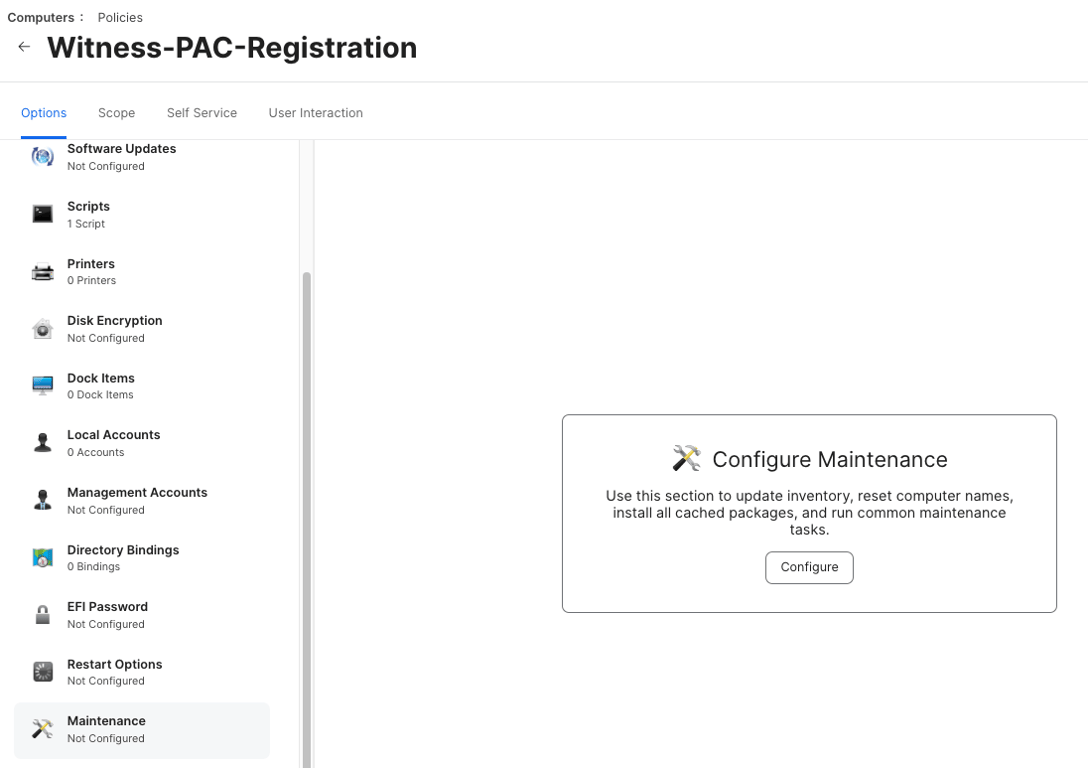
Task: Switch to the Scope tab
Action: point(116,113)
